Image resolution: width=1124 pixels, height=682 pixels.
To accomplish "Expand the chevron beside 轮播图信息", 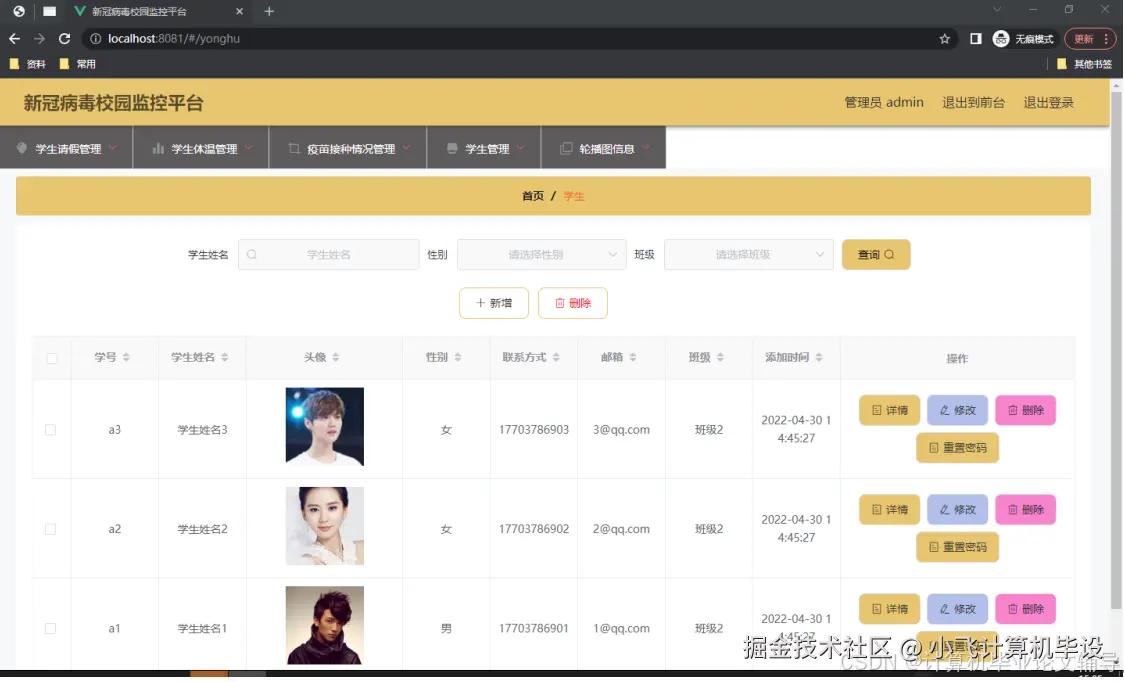I will point(646,148).
